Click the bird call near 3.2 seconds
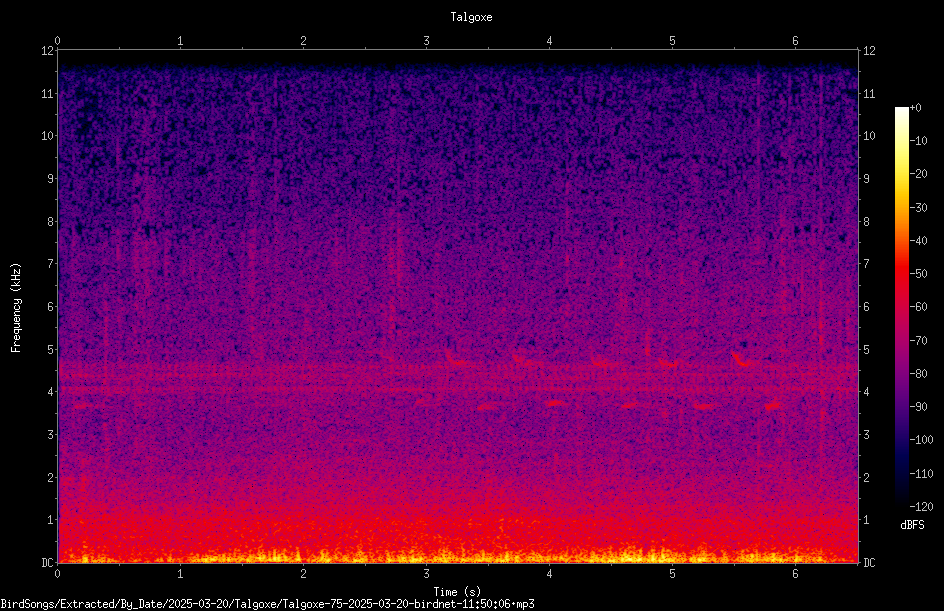 coord(455,359)
